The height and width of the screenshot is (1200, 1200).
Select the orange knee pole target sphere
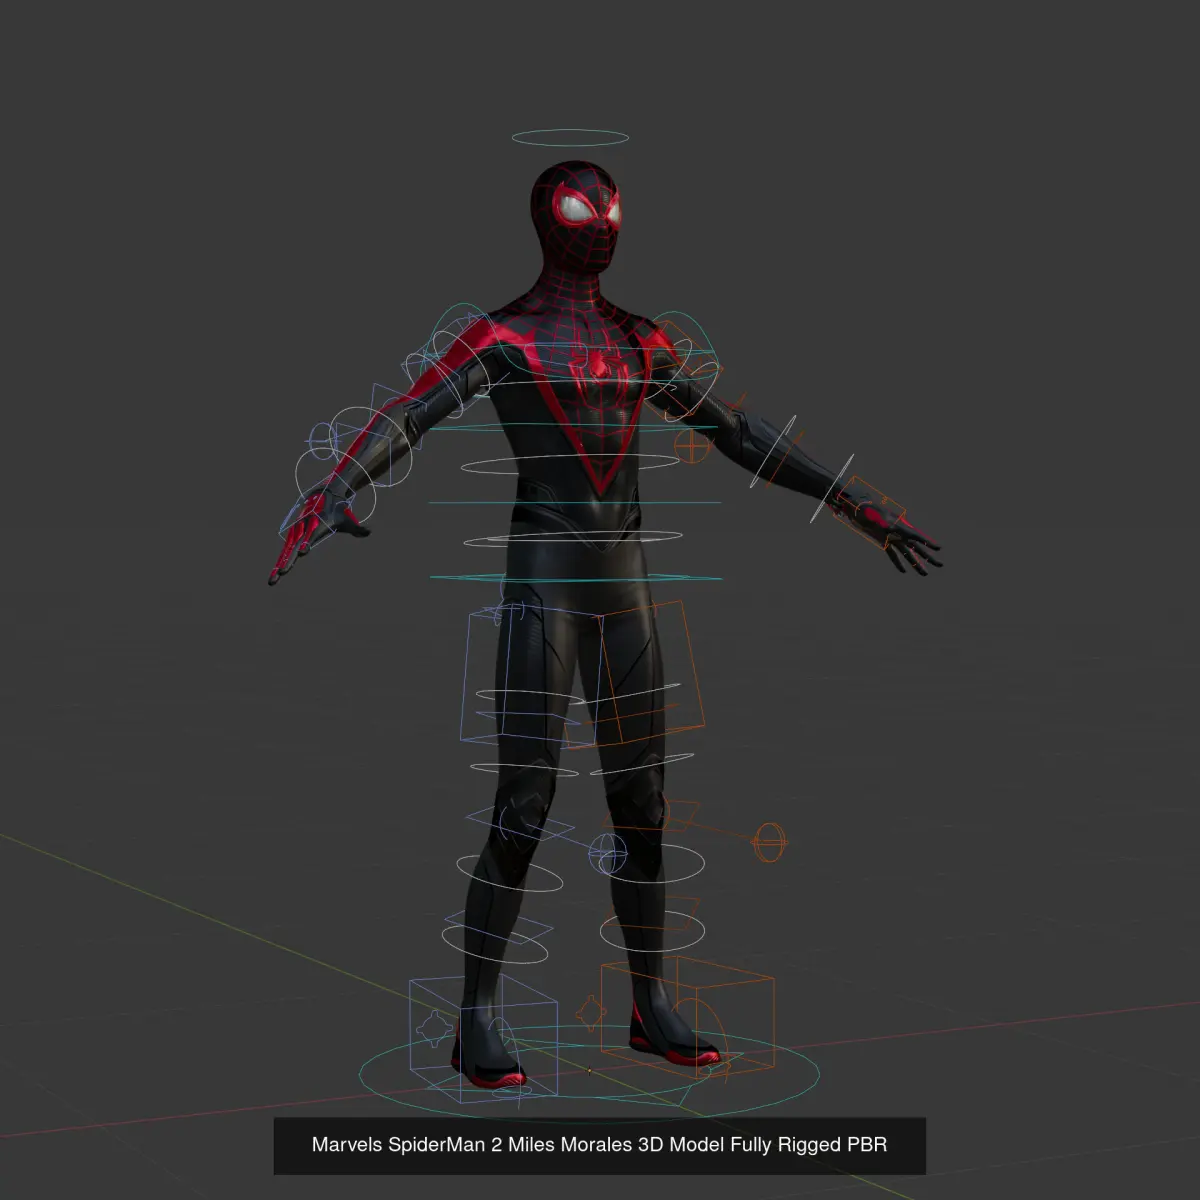pos(770,842)
